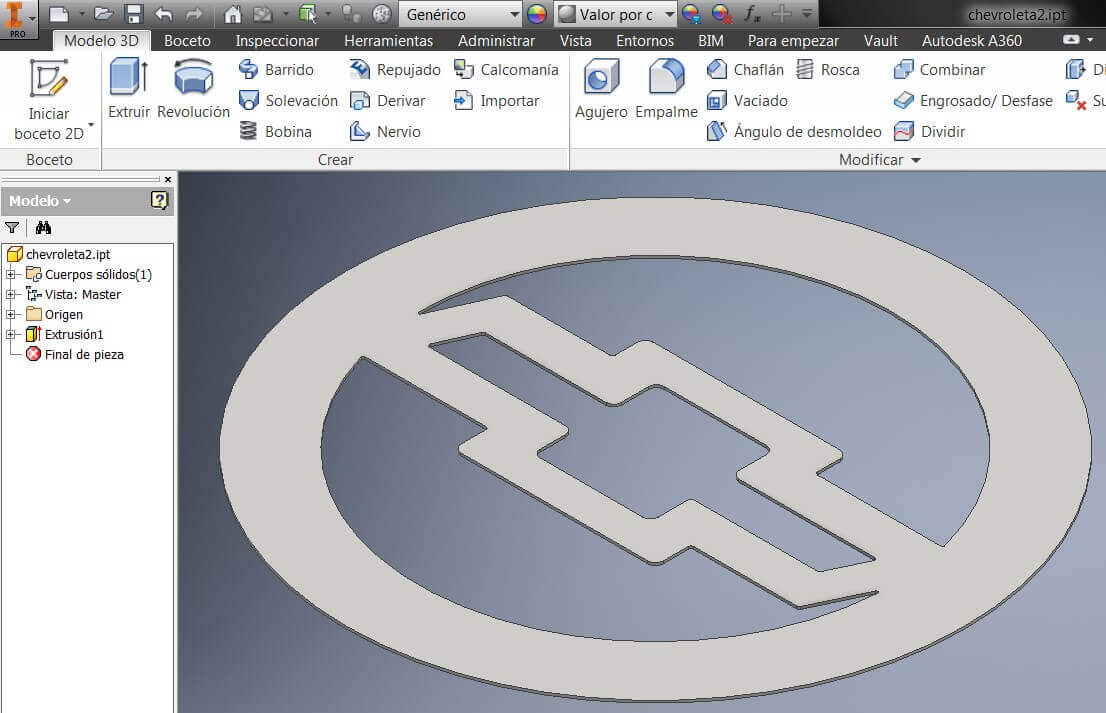
Task: Start a new 2D sketch (Iniciar boceto 2D)
Action: pos(49,99)
